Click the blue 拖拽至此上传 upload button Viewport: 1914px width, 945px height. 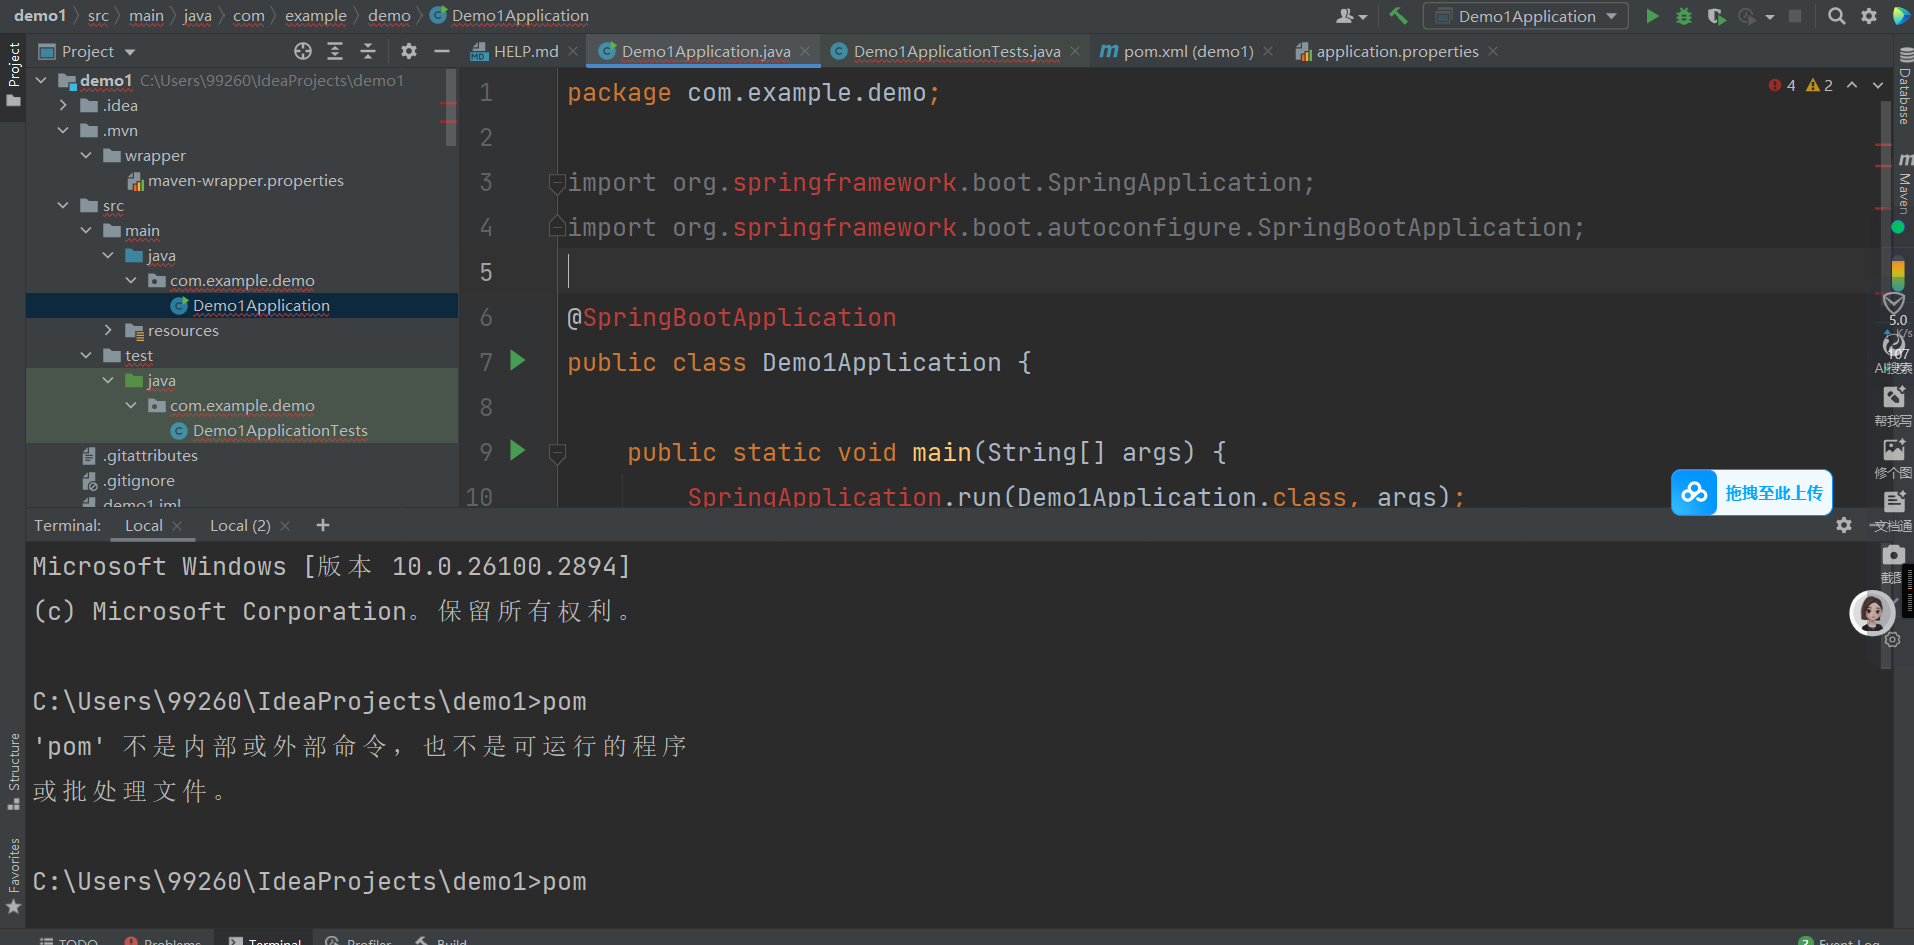pyautogui.click(x=1752, y=493)
